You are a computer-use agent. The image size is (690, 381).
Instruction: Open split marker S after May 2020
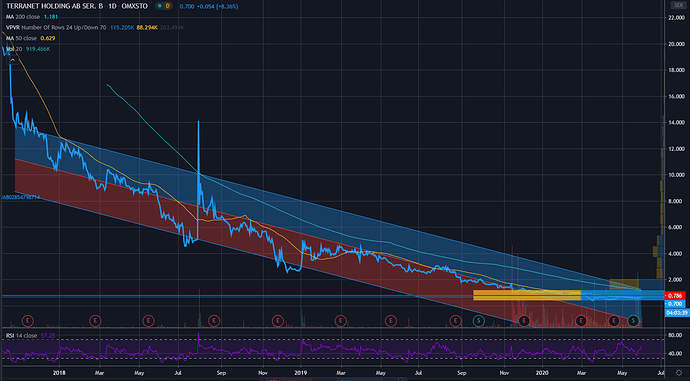click(x=633, y=321)
